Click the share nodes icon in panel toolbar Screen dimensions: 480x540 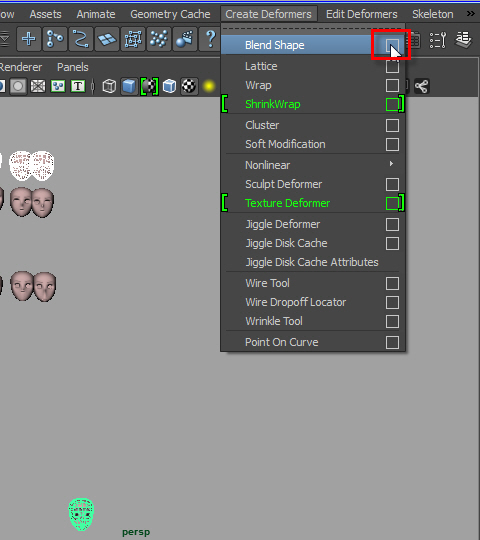(421, 86)
